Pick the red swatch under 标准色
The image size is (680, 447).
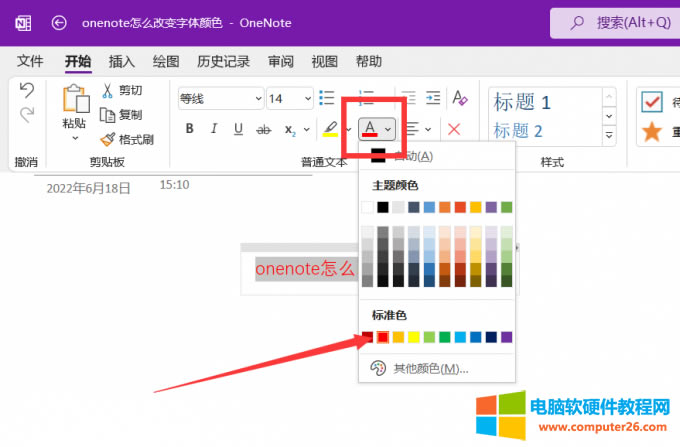[383, 337]
